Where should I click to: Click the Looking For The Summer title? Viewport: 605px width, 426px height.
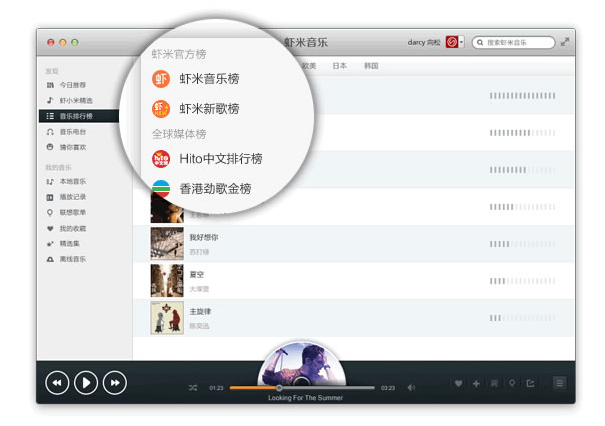tap(306, 398)
